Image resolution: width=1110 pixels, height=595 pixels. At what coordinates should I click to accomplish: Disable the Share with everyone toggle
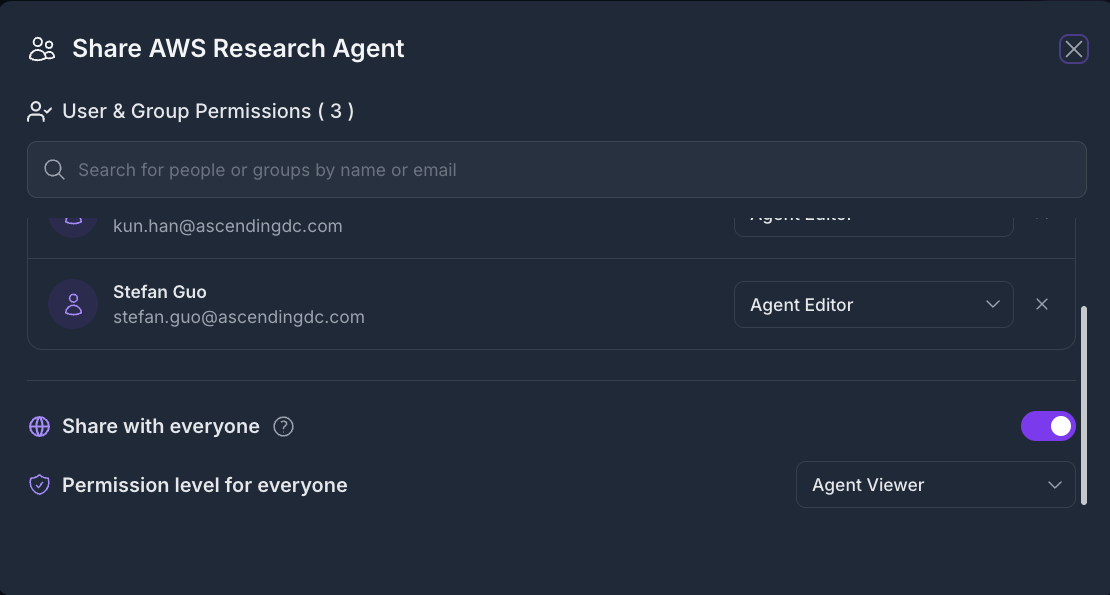click(1047, 426)
